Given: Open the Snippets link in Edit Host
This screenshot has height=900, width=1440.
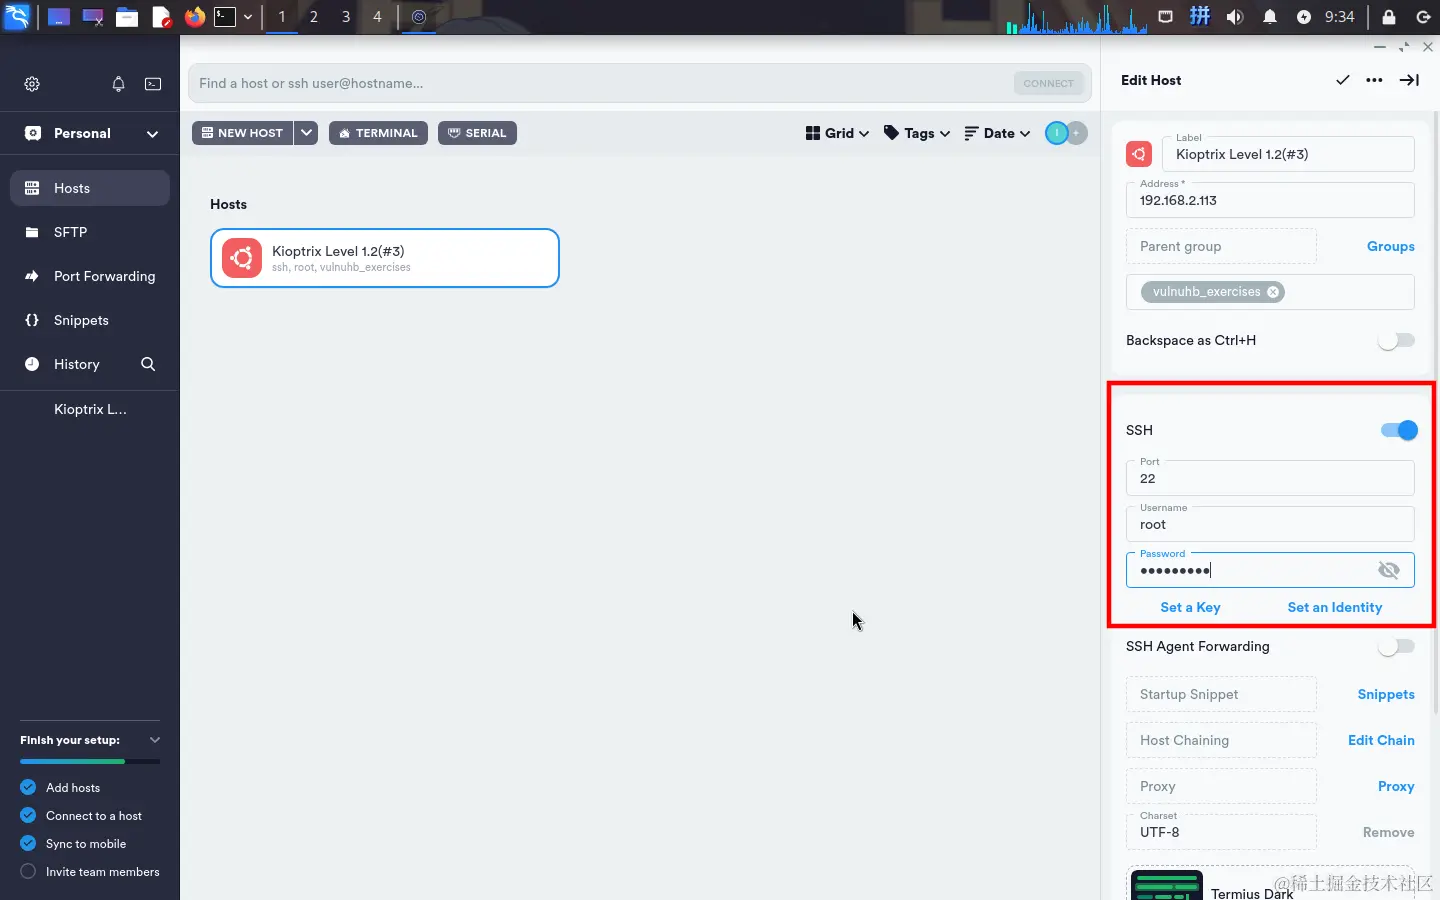Looking at the screenshot, I should tap(1386, 694).
